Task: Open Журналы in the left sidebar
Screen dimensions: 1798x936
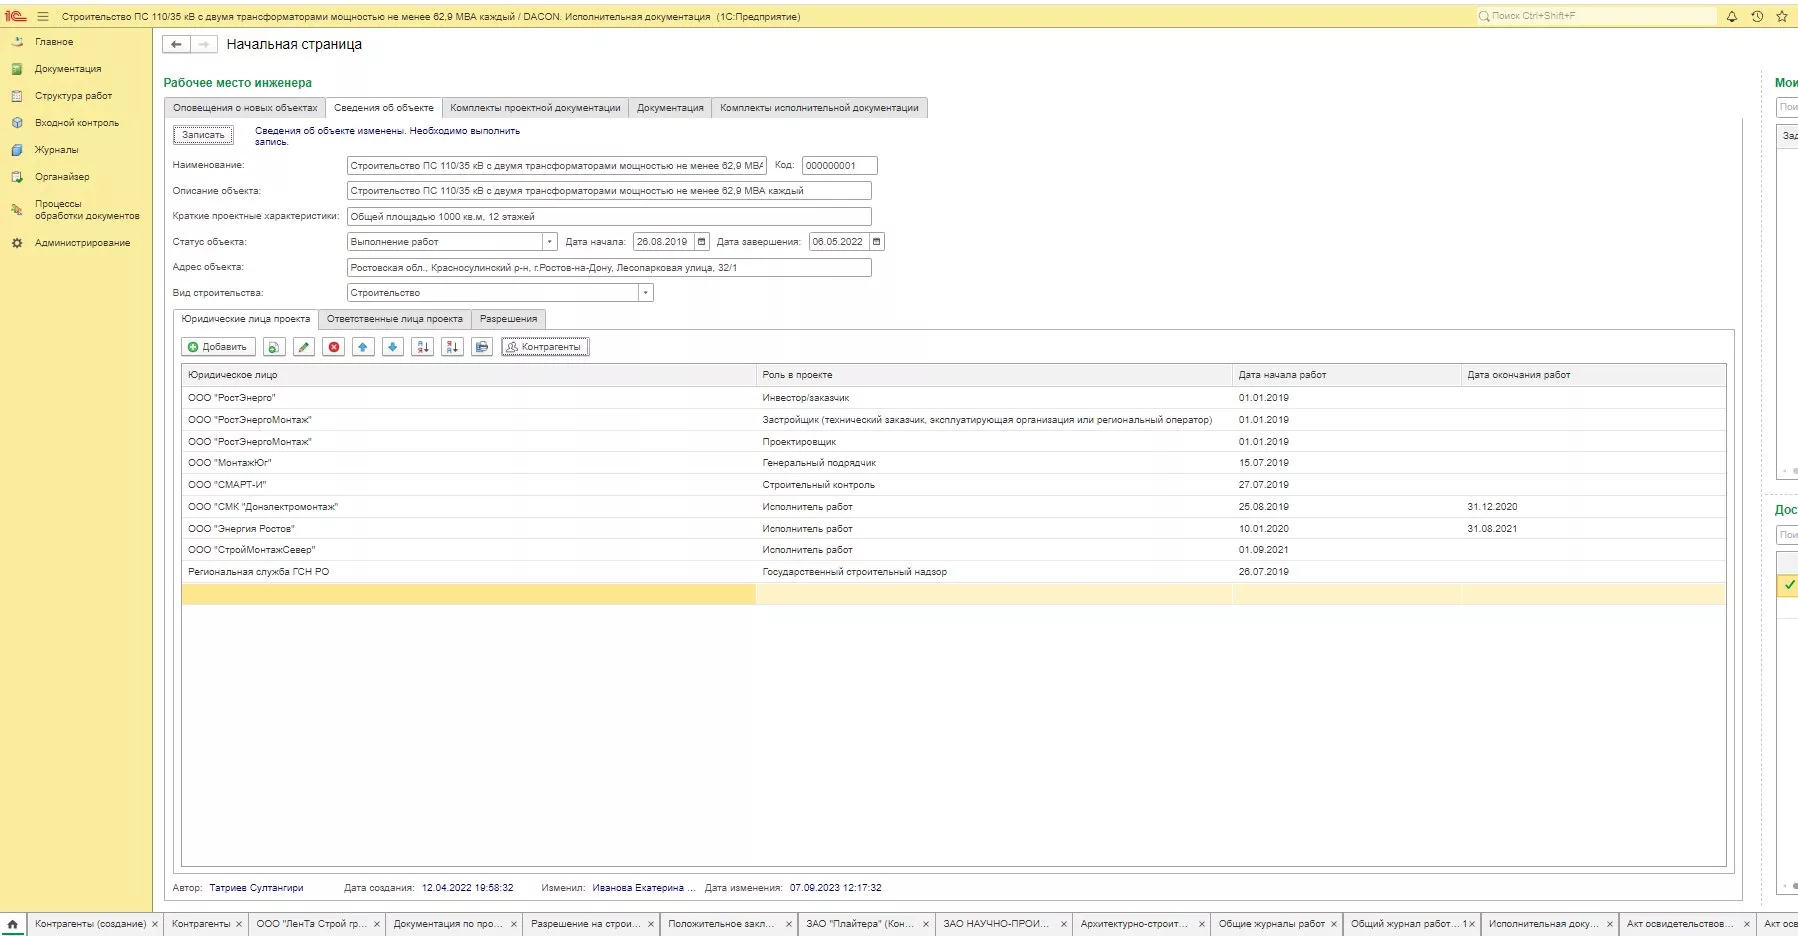Action: [x=56, y=150]
